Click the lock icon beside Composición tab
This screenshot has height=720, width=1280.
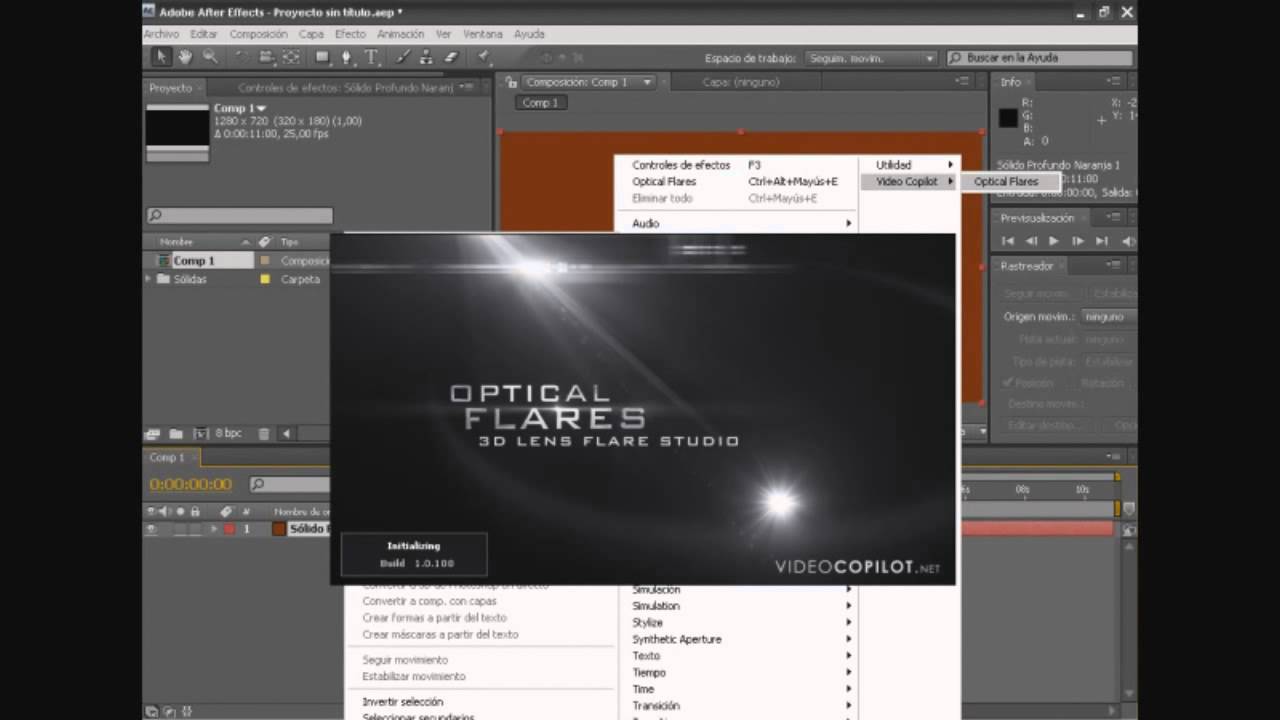pos(511,82)
